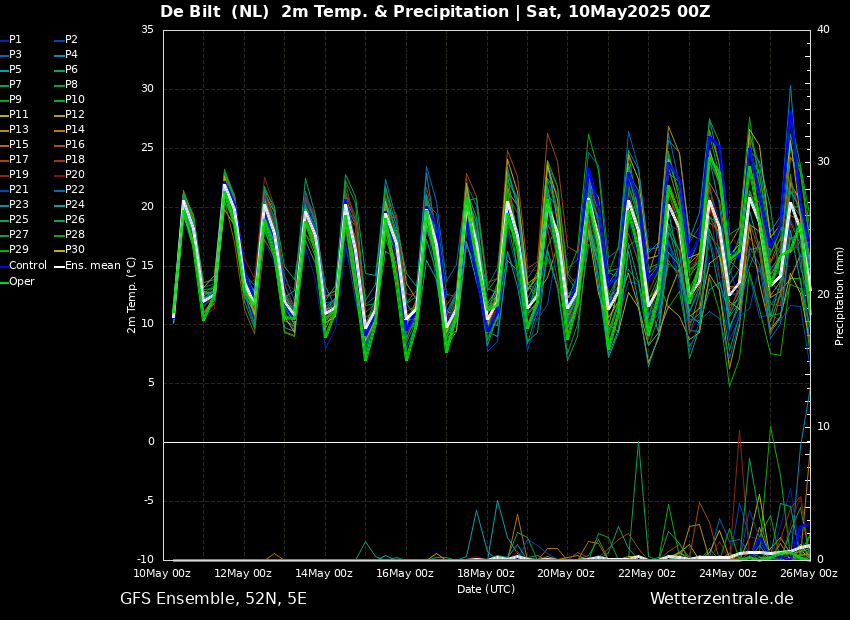
Task: Click the '10May 00z' date label
Action: (x=163, y=573)
